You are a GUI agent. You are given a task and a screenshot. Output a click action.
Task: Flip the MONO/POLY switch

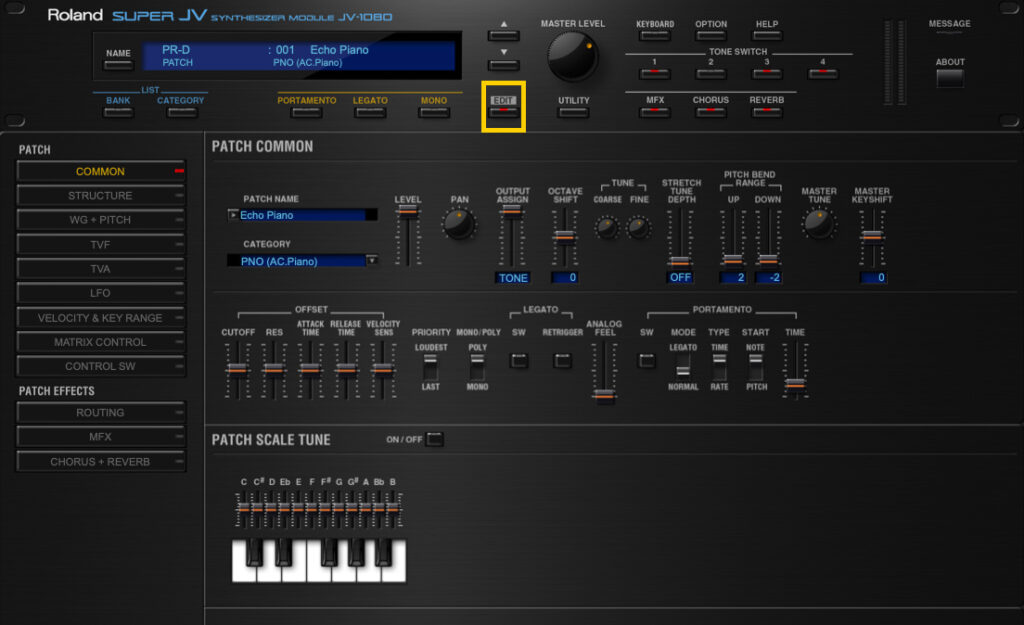(x=477, y=367)
